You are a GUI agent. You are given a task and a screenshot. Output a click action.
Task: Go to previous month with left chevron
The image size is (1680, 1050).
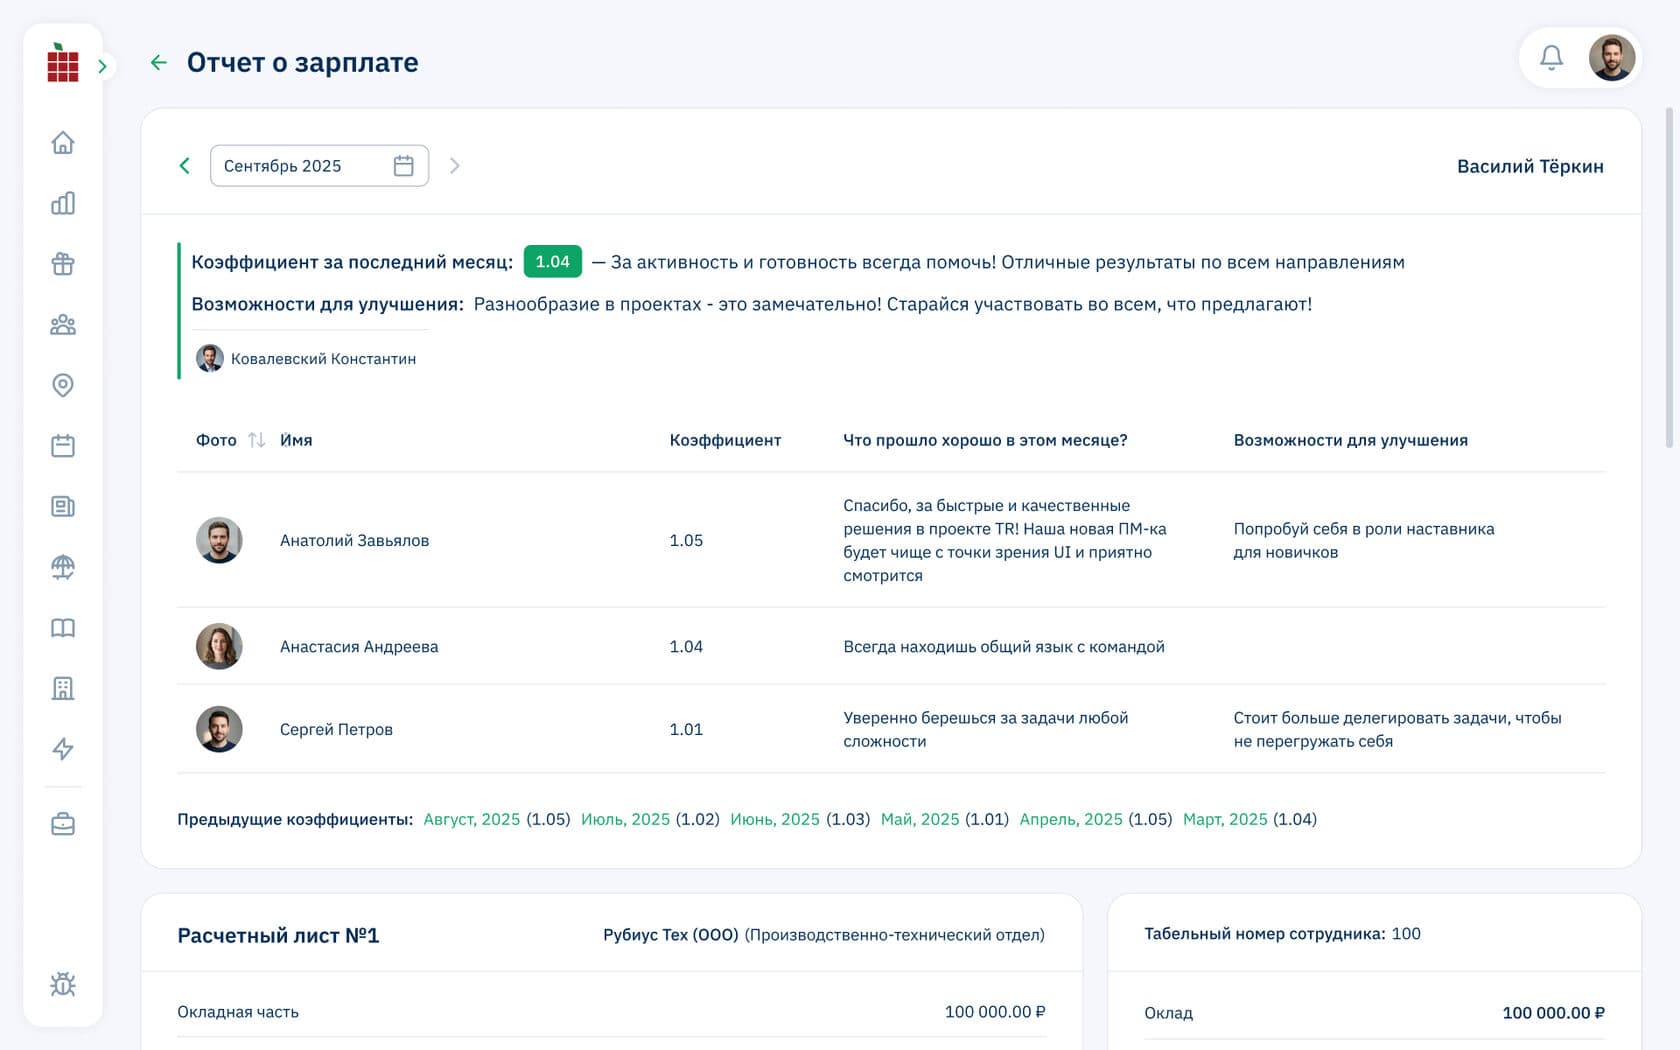point(184,166)
